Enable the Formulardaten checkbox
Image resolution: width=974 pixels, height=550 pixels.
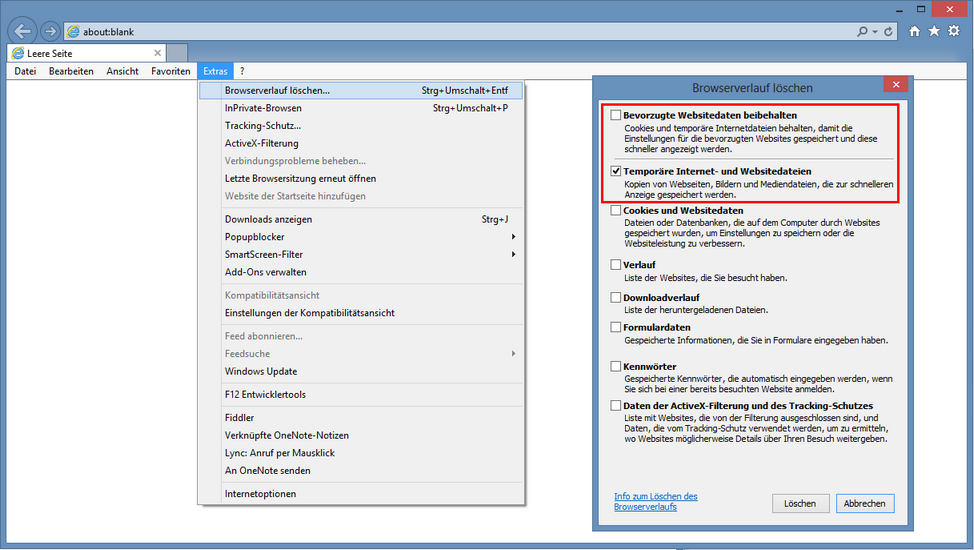point(616,327)
